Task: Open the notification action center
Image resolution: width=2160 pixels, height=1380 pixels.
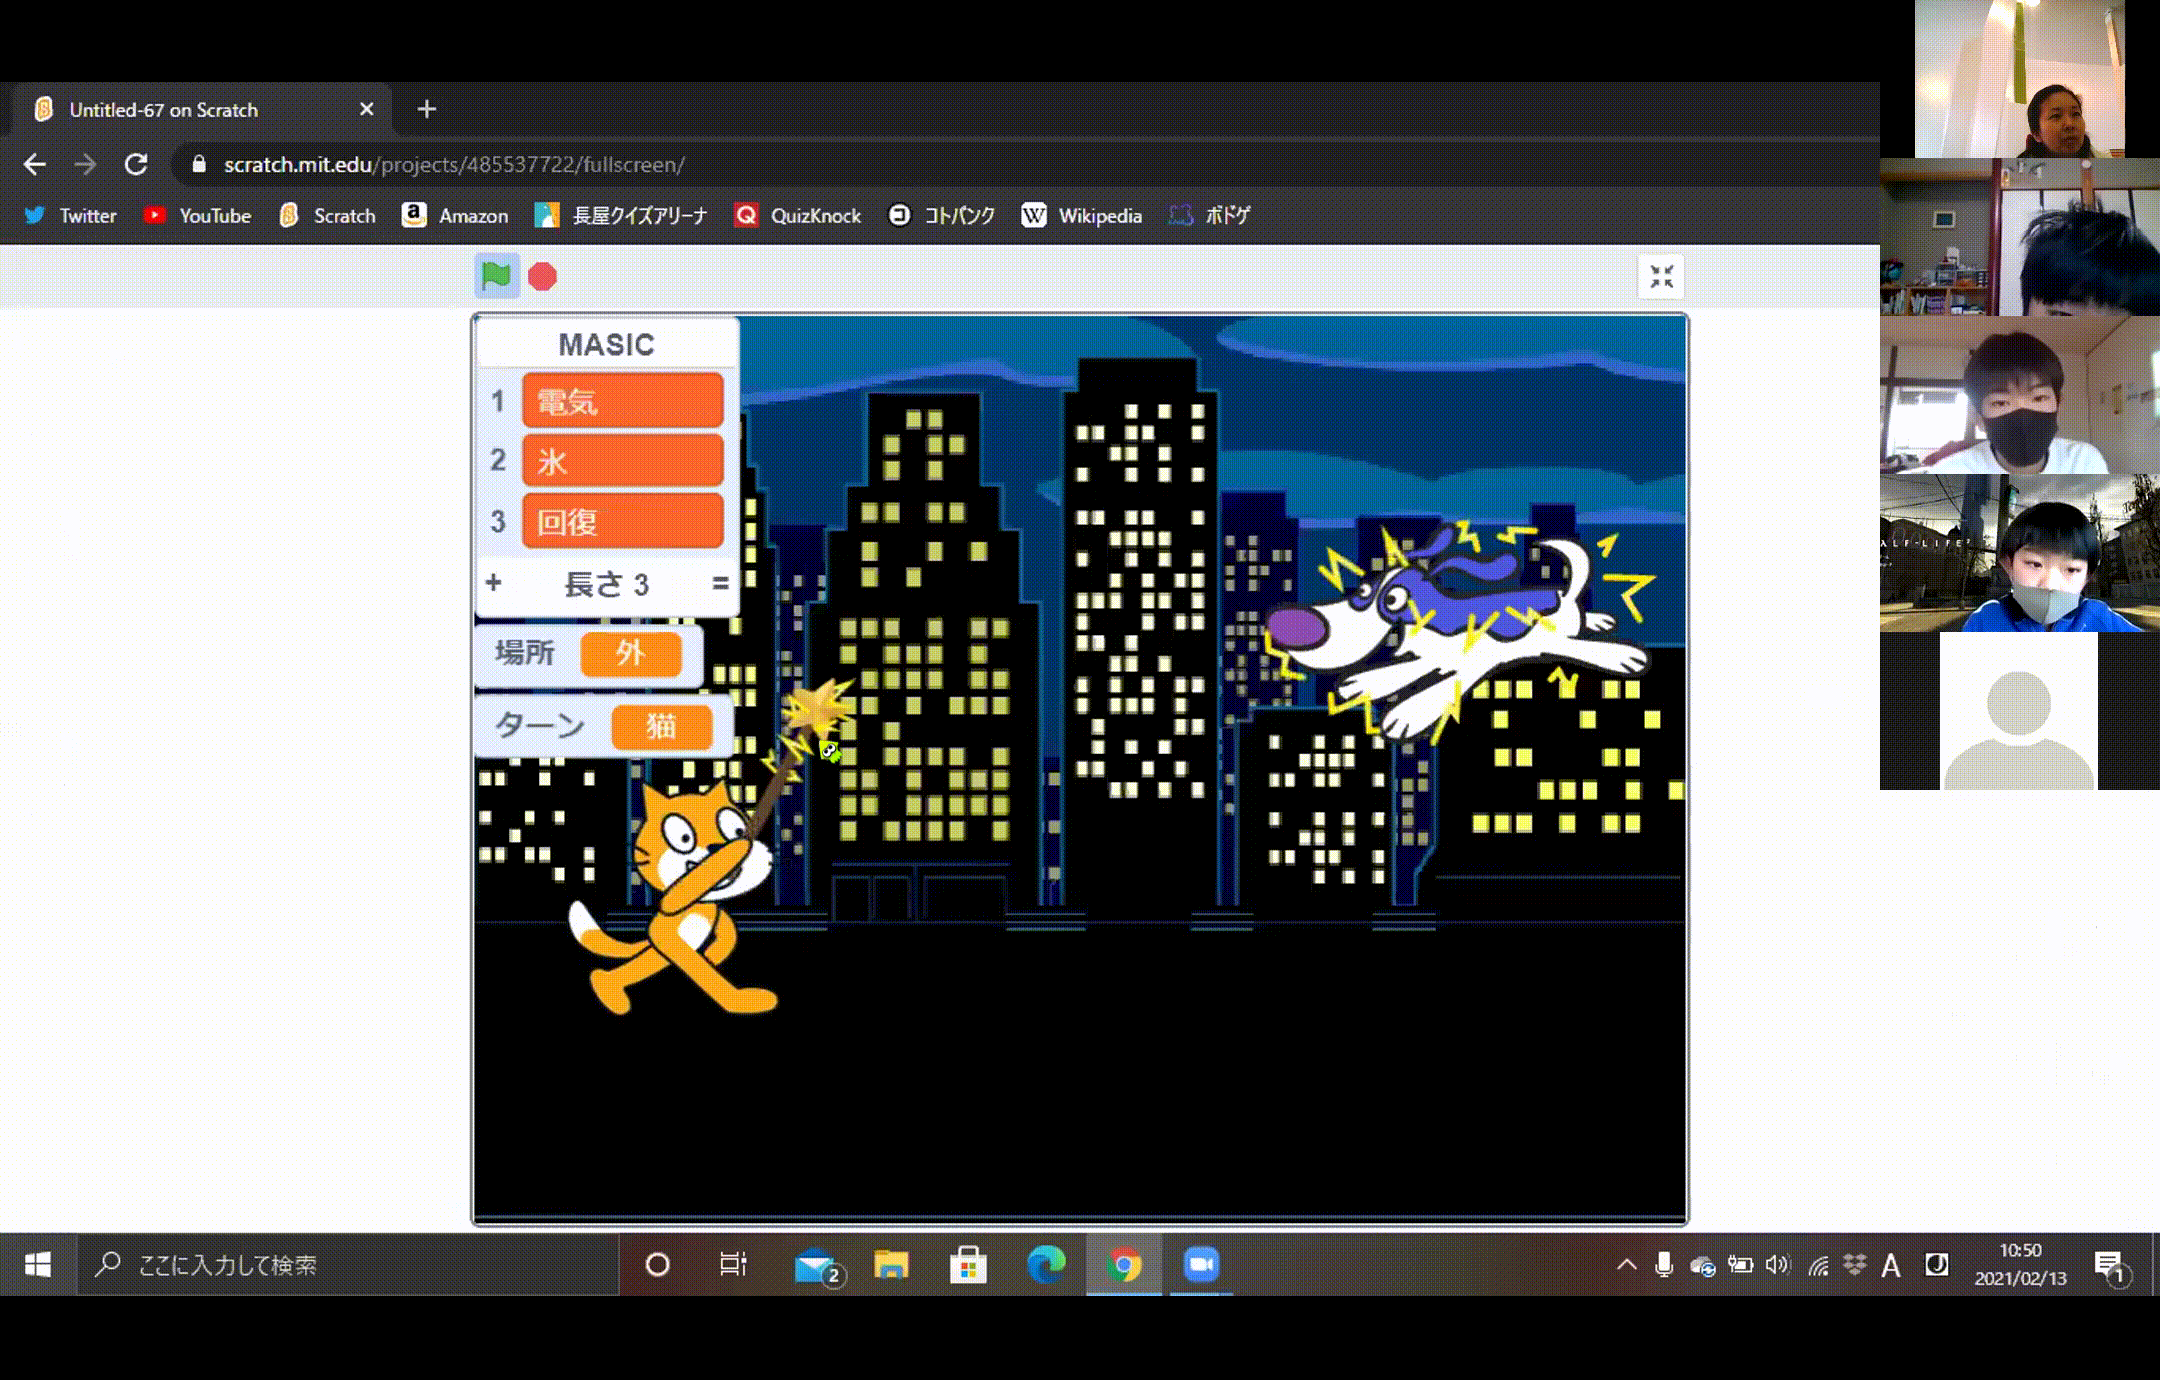Action: [2110, 1266]
